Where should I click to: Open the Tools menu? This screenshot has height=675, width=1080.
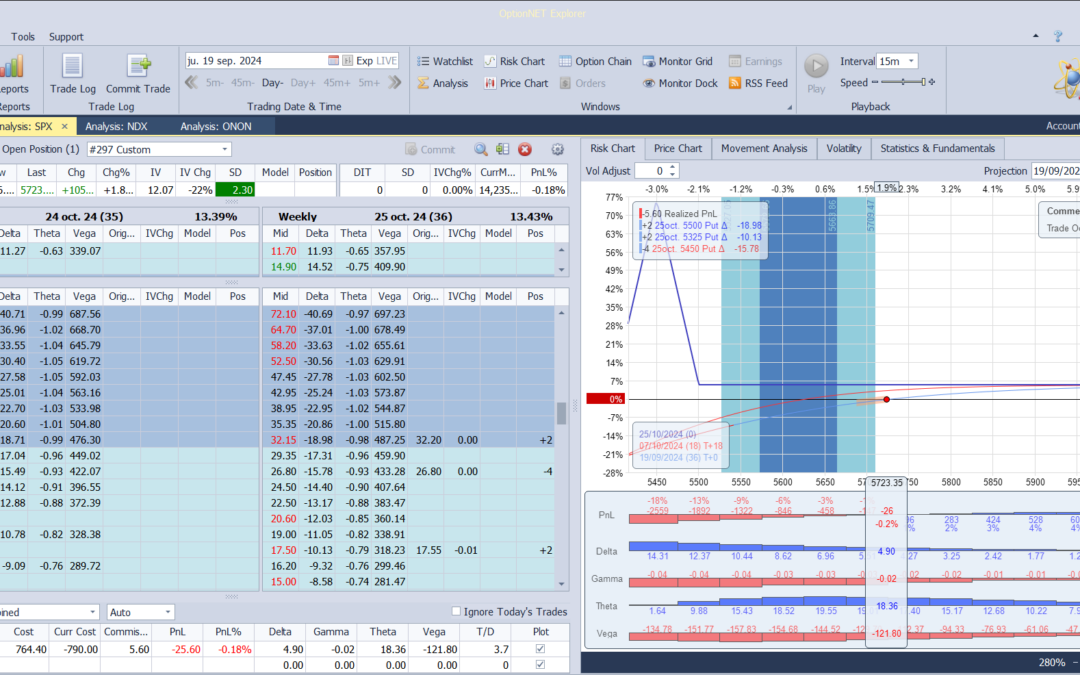click(23, 37)
